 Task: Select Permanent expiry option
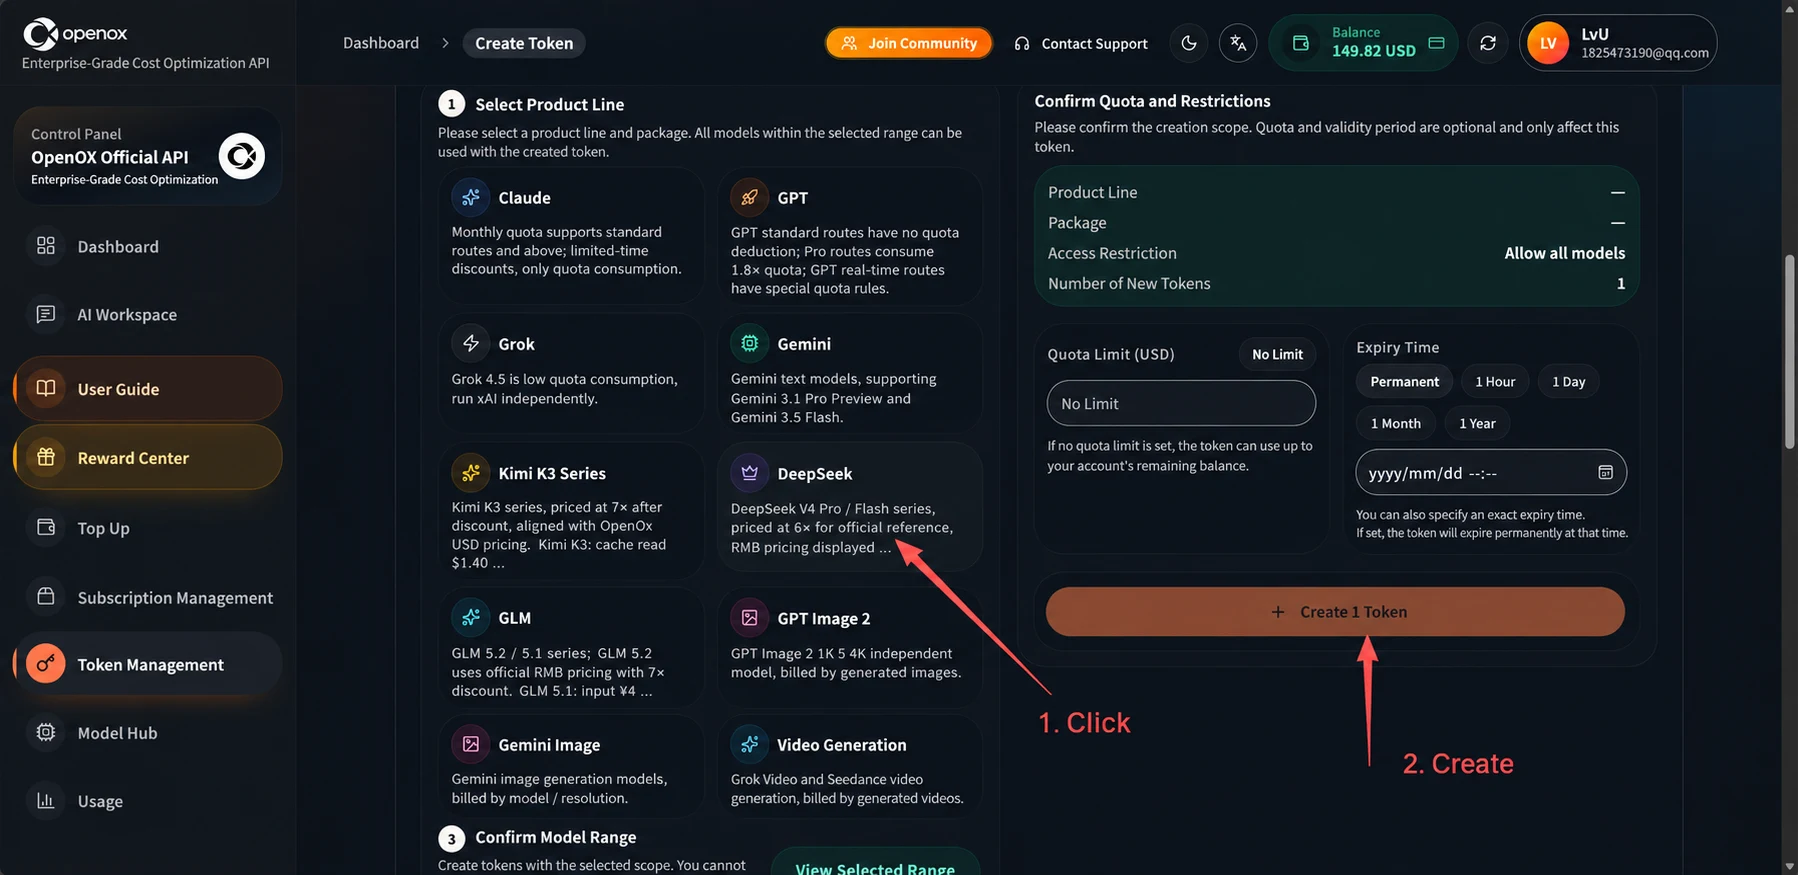pos(1404,381)
